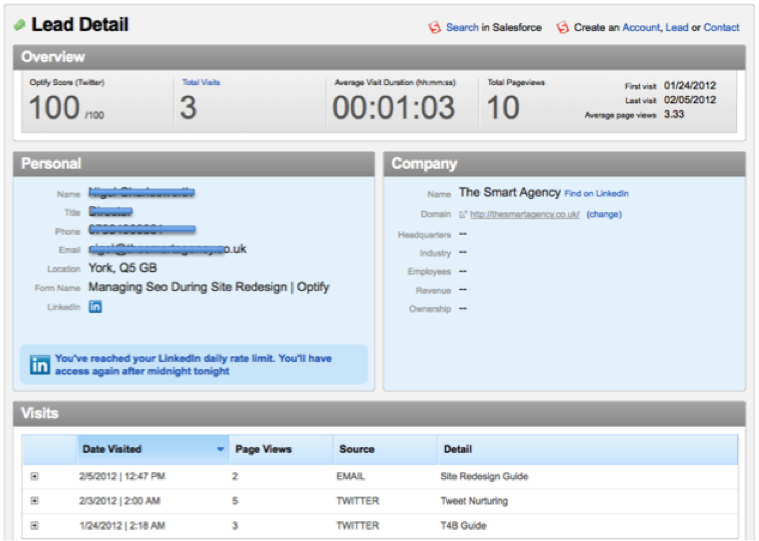
Task: Click the green tag icon beside Lead Detail
Action: (x=19, y=25)
